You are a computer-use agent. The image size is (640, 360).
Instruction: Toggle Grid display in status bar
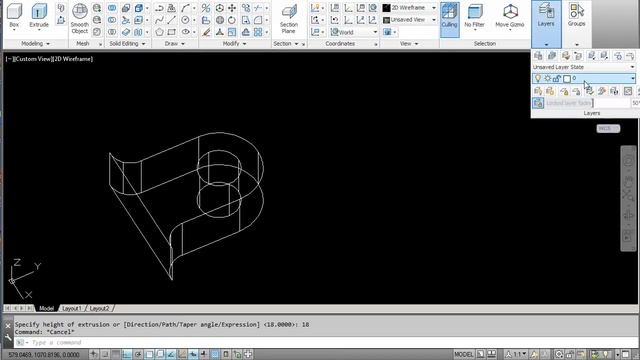(116, 354)
